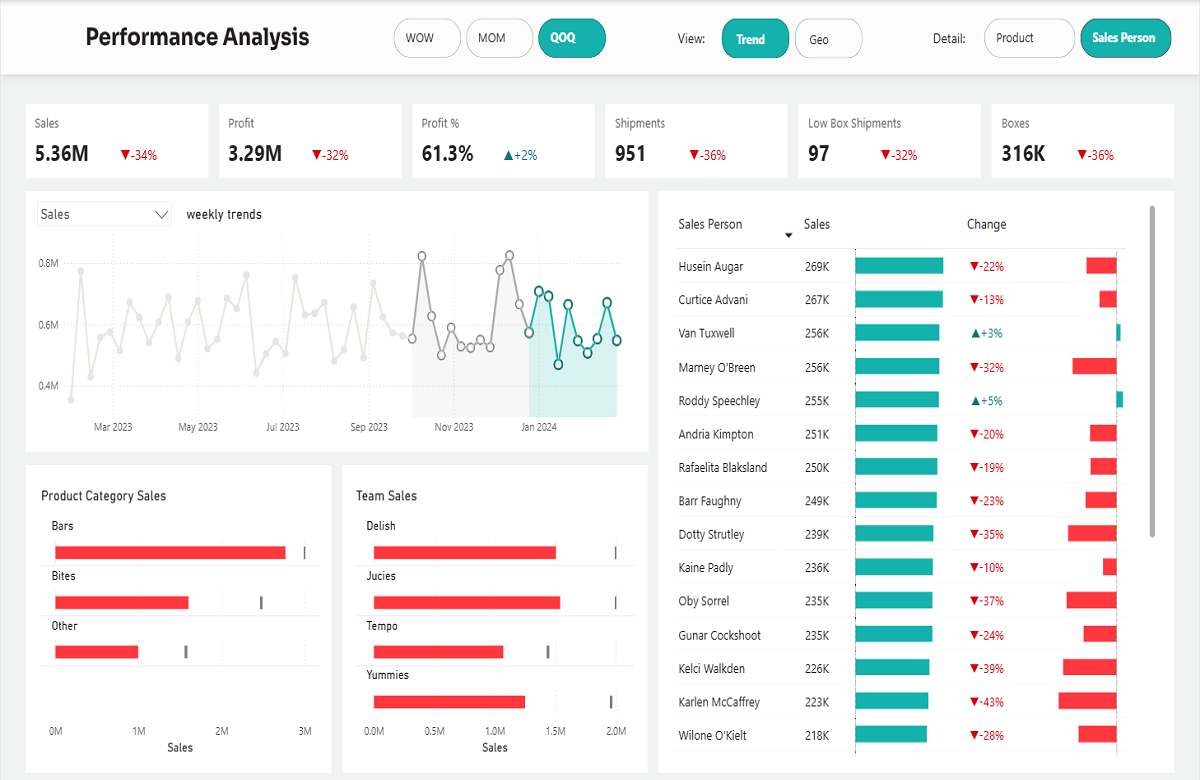Select Gunar Cockshoot row
The image size is (1200, 780).
[x=900, y=635]
